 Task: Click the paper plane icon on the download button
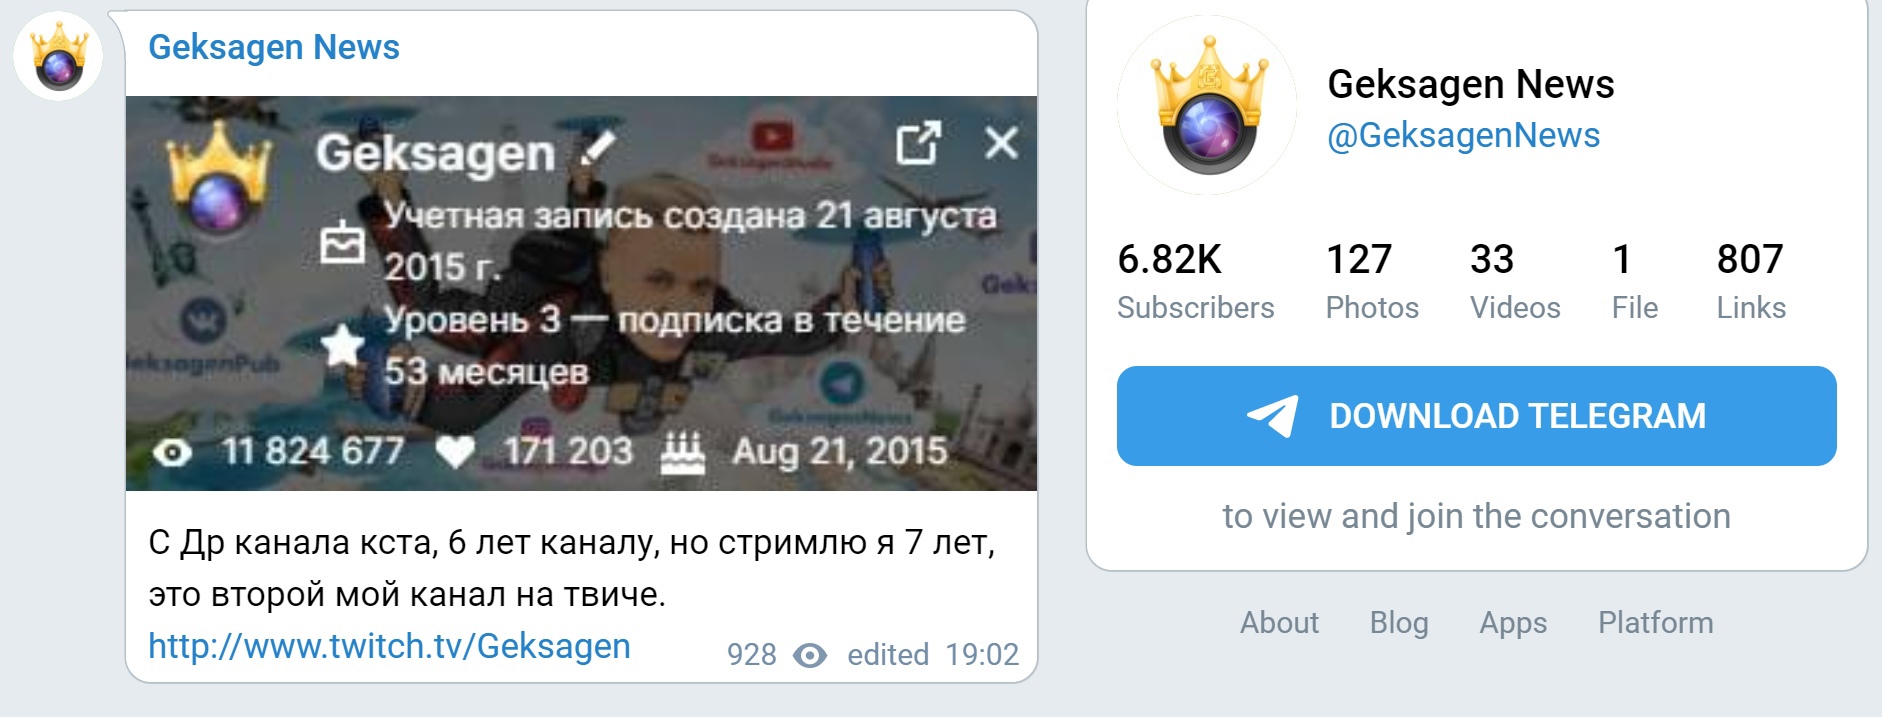point(1272,416)
